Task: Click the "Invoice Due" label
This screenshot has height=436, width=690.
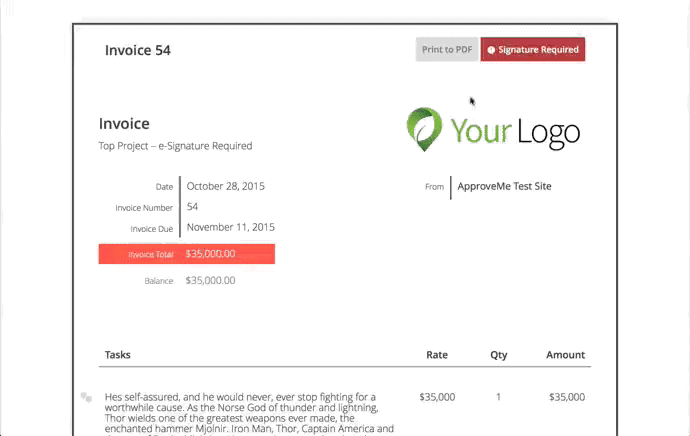Action: 151,229
